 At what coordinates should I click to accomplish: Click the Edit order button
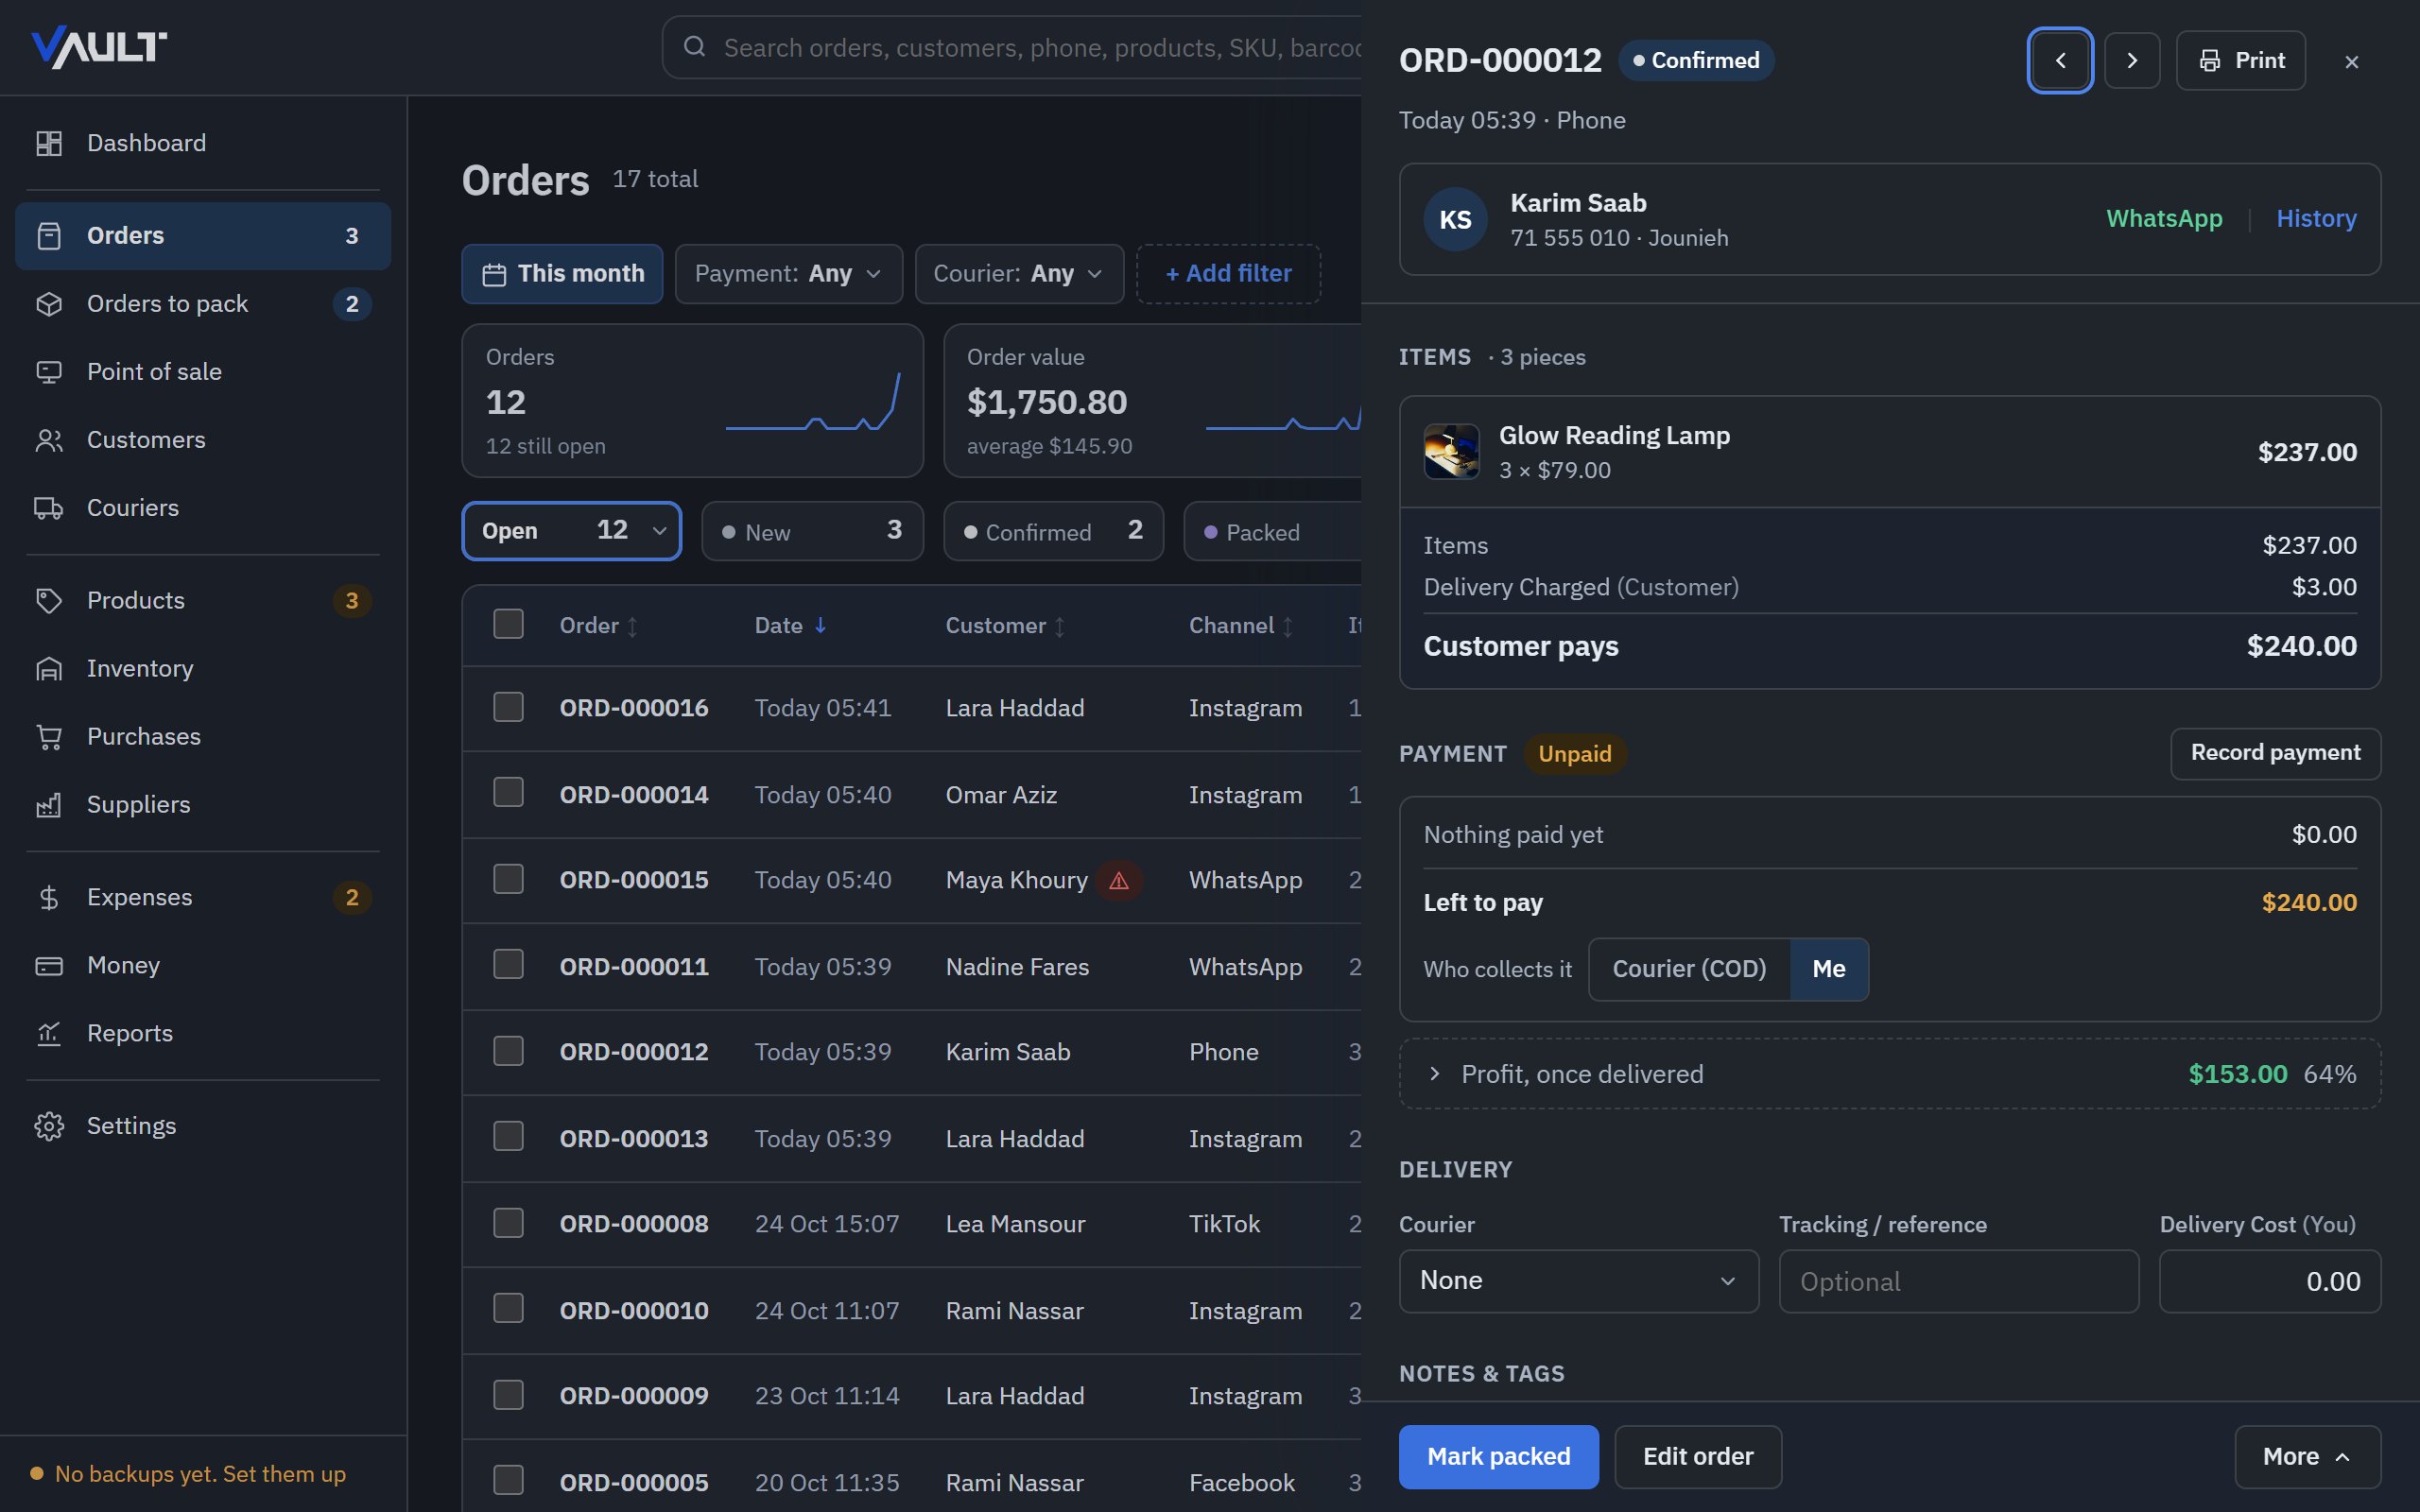[x=1697, y=1457]
